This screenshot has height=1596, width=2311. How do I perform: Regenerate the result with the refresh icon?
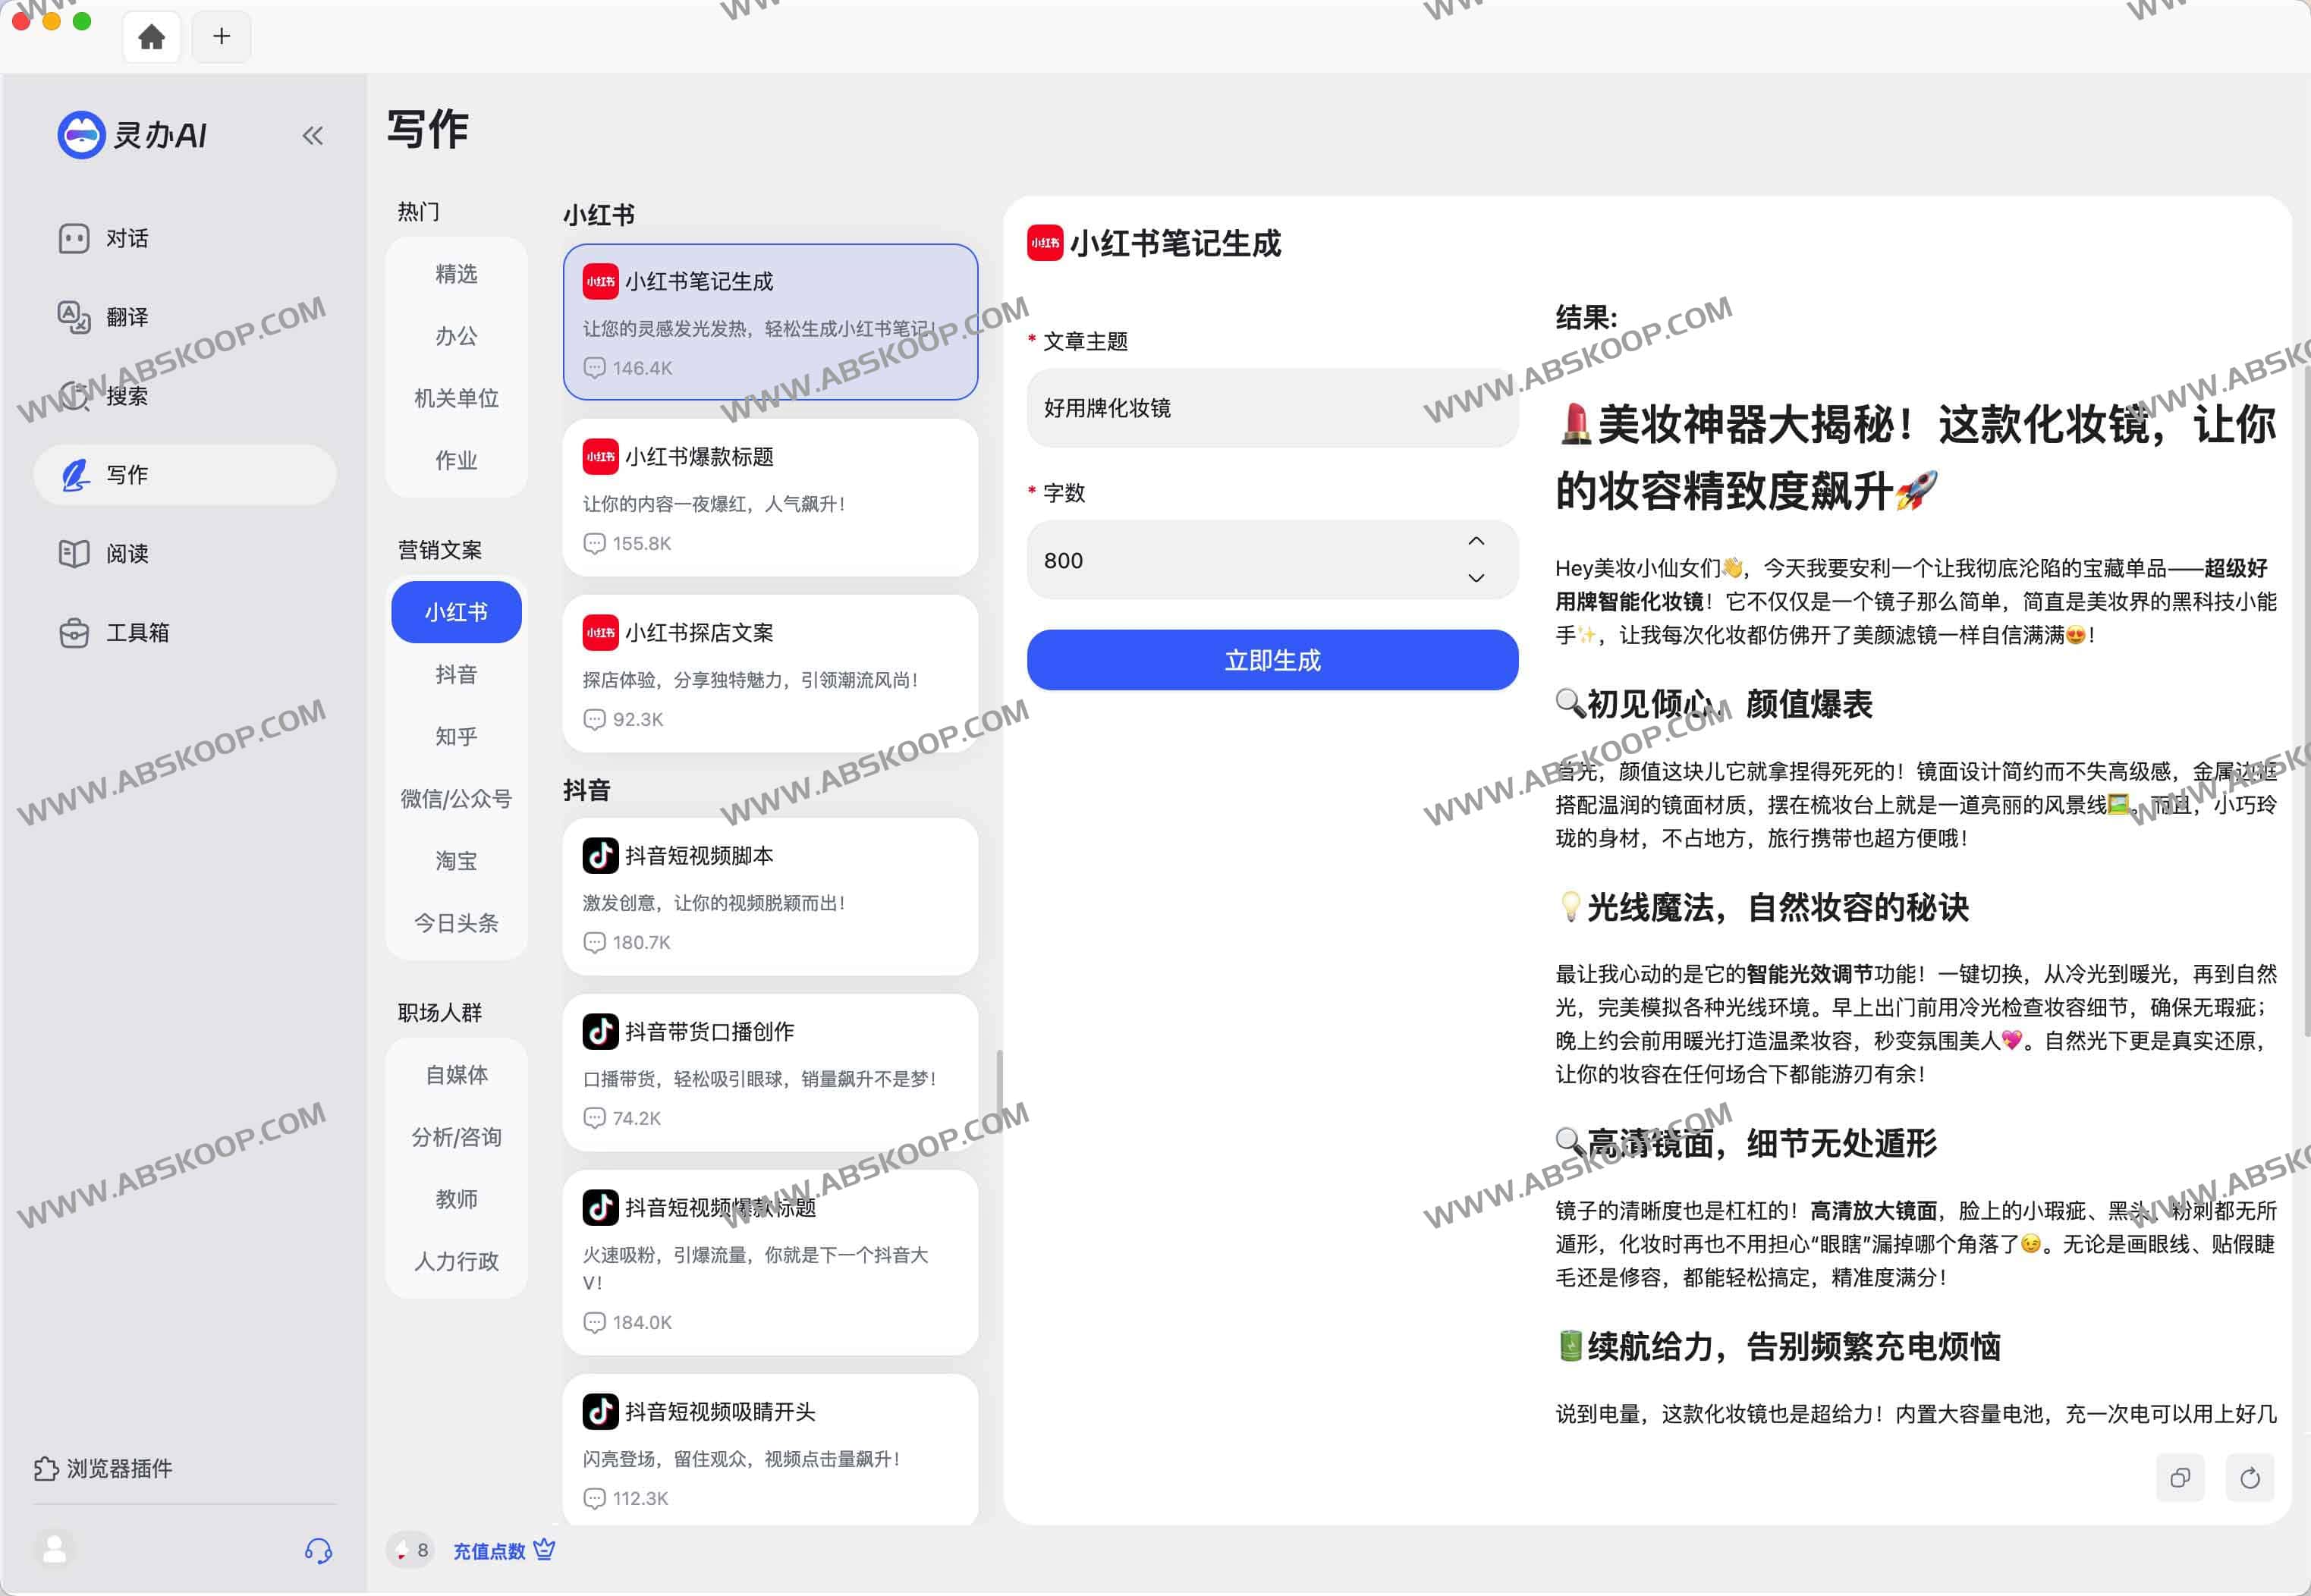point(2250,1478)
